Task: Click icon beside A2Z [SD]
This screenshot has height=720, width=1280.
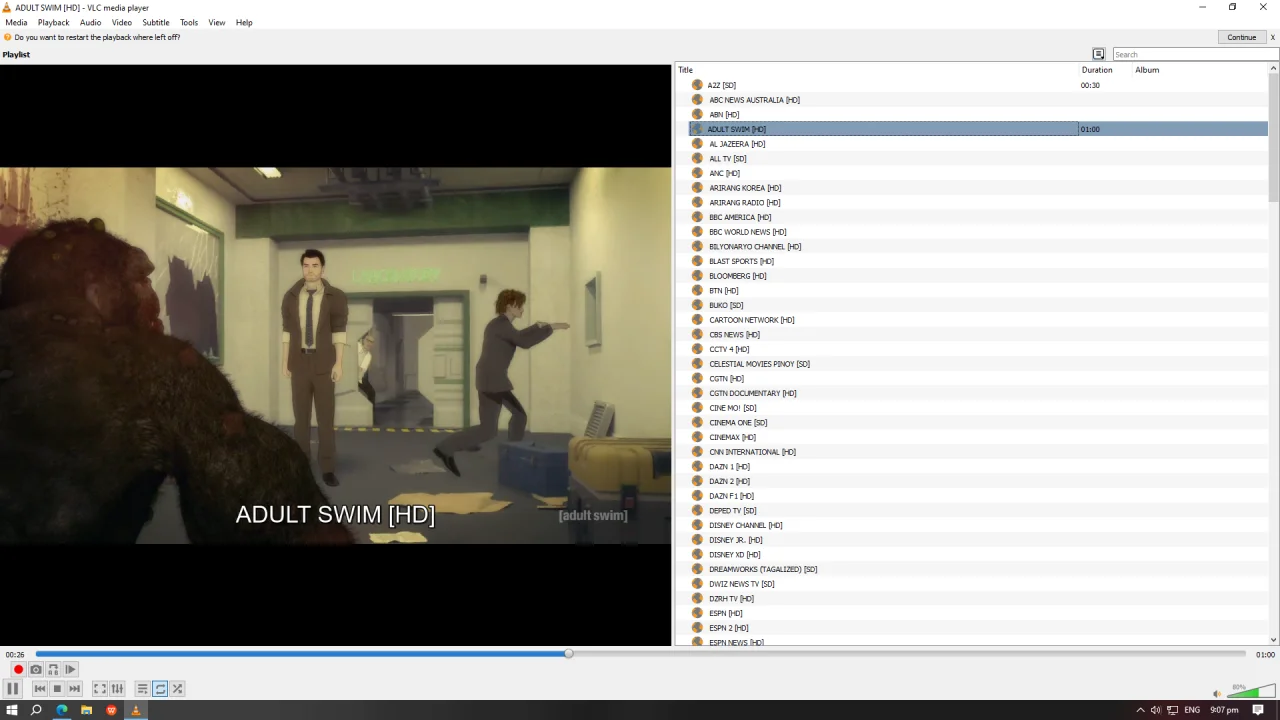Action: (x=698, y=85)
